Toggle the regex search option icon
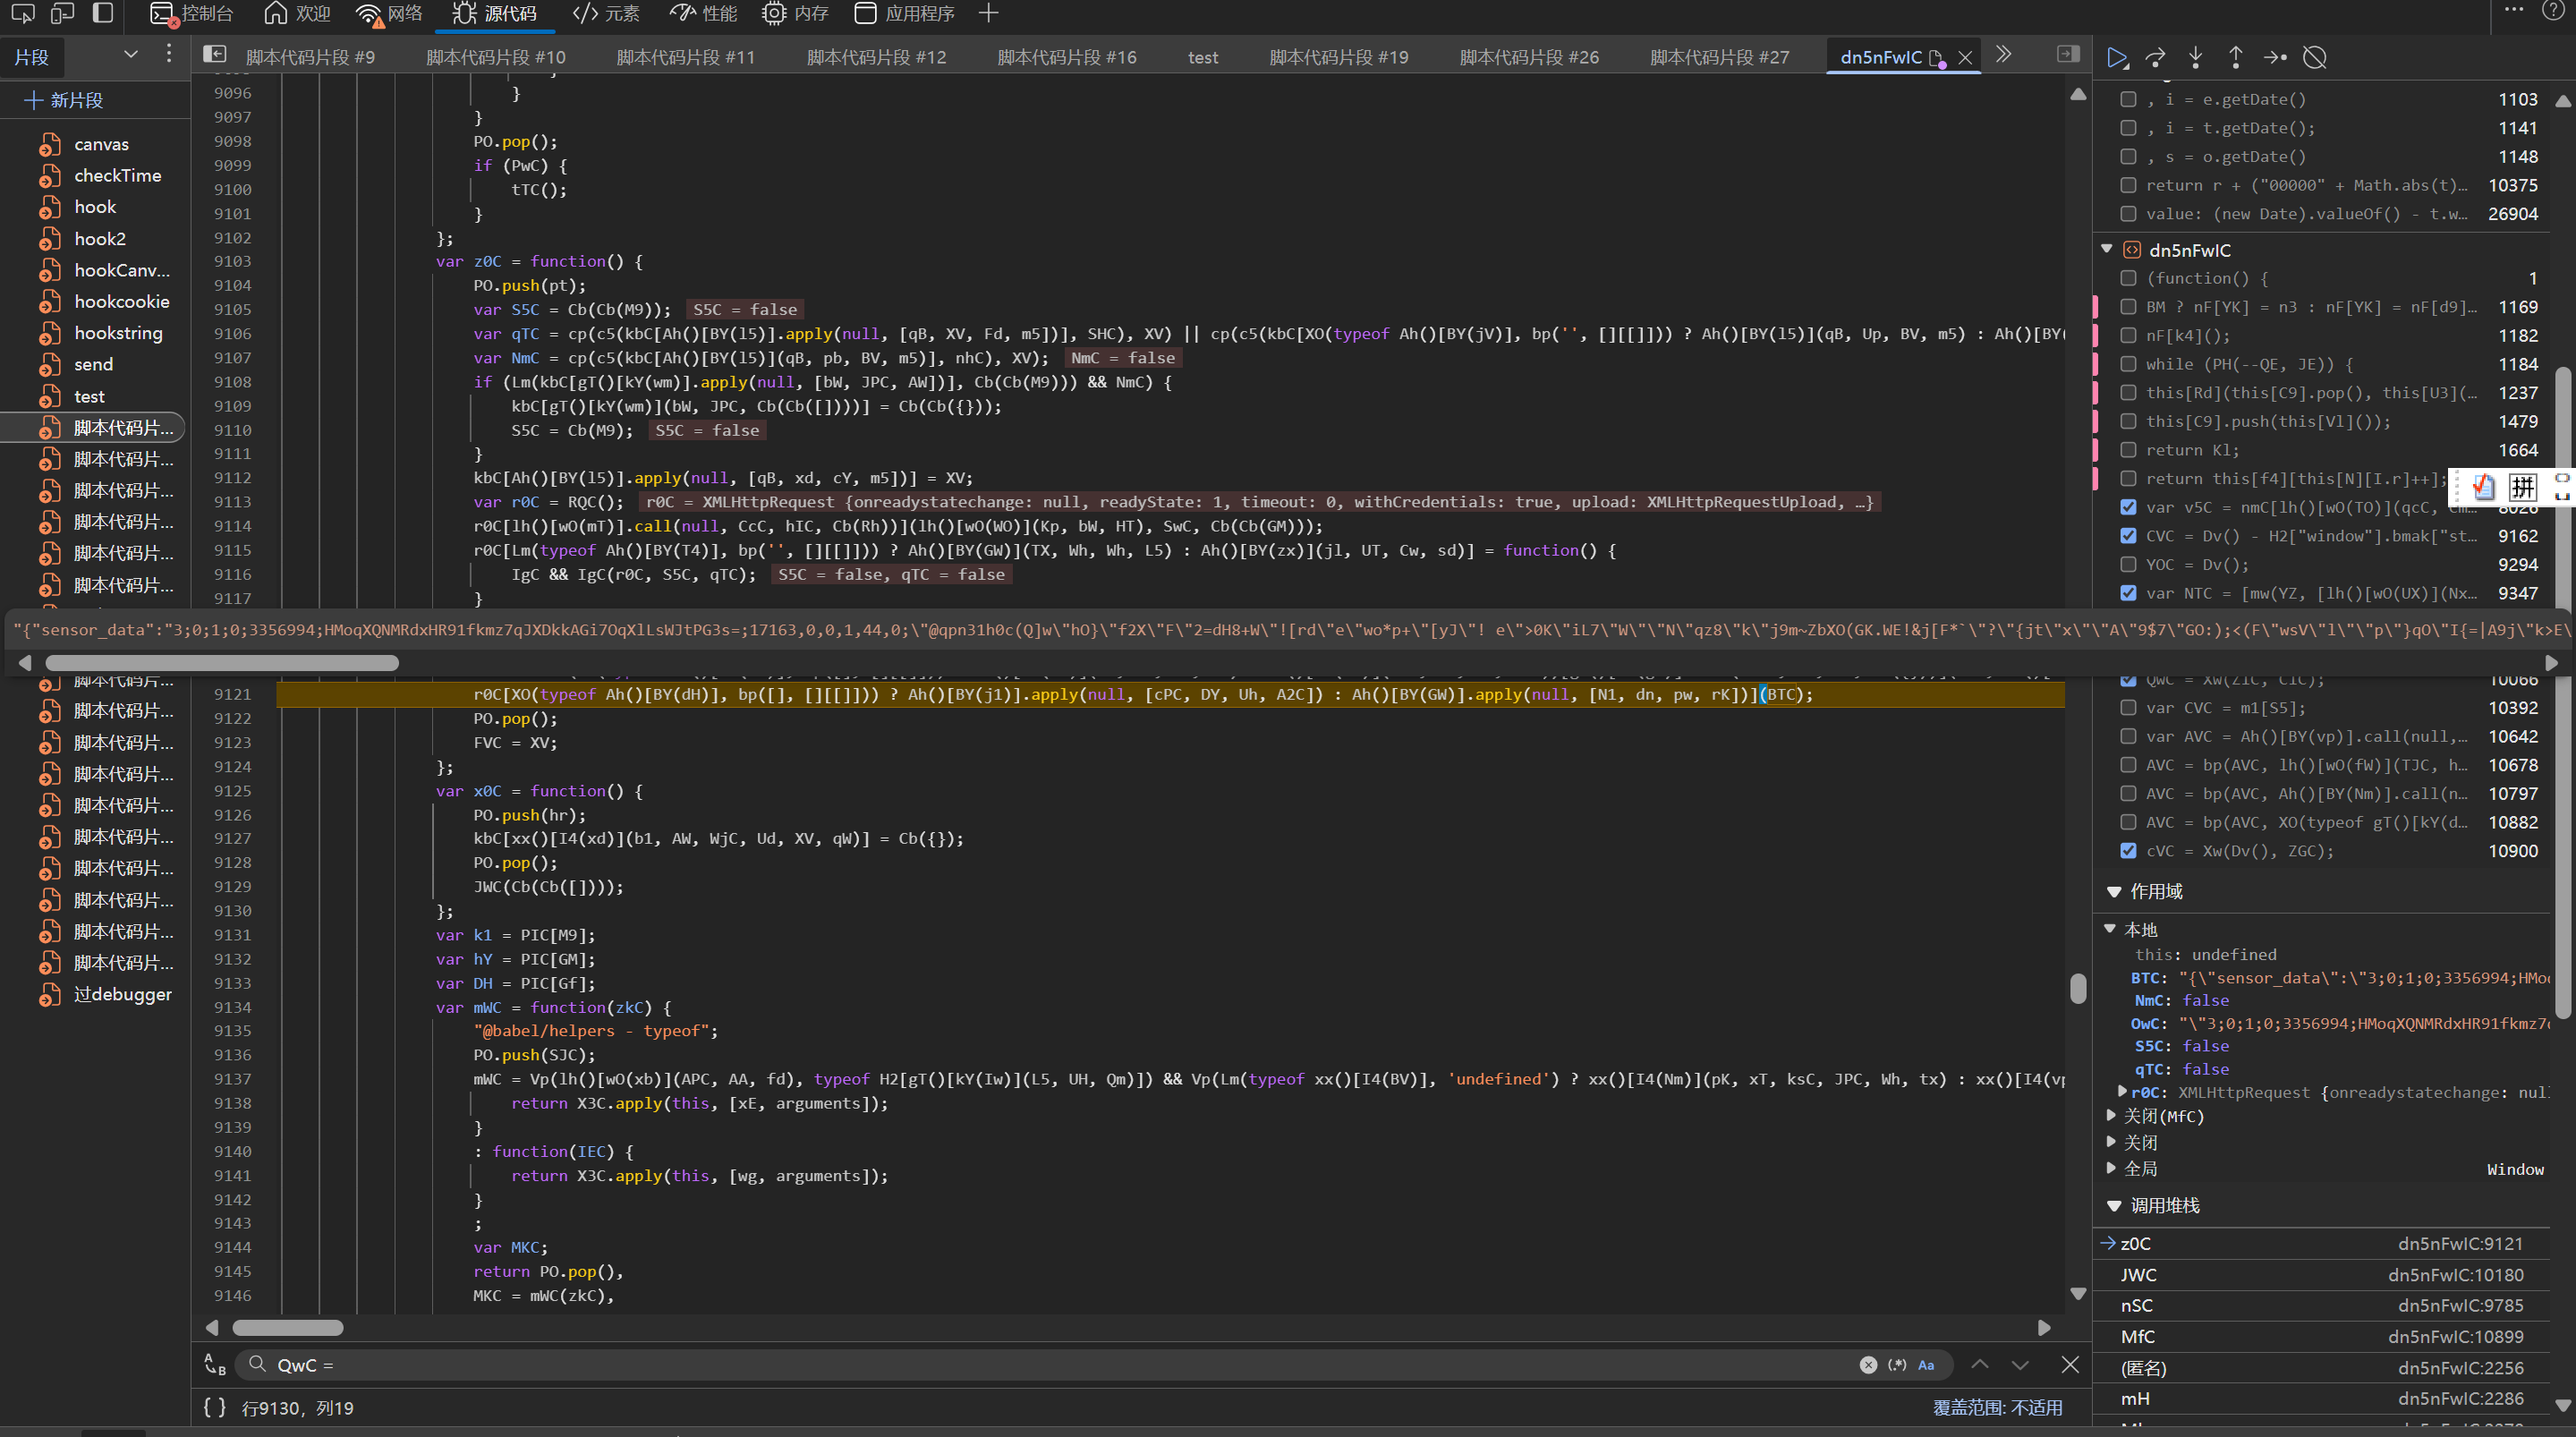This screenshot has height=1437, width=2576. pyautogui.click(x=1896, y=1365)
